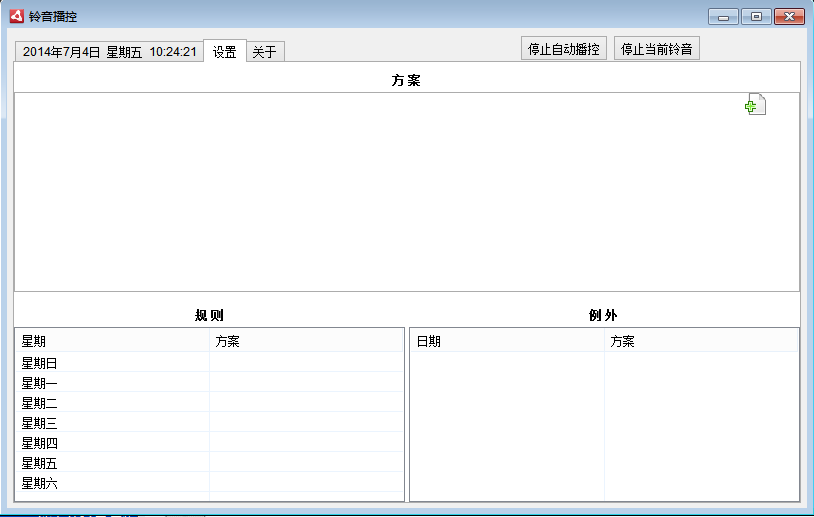Close the 铃音播控 window
This screenshot has width=814, height=517.
pyautogui.click(x=790, y=17)
